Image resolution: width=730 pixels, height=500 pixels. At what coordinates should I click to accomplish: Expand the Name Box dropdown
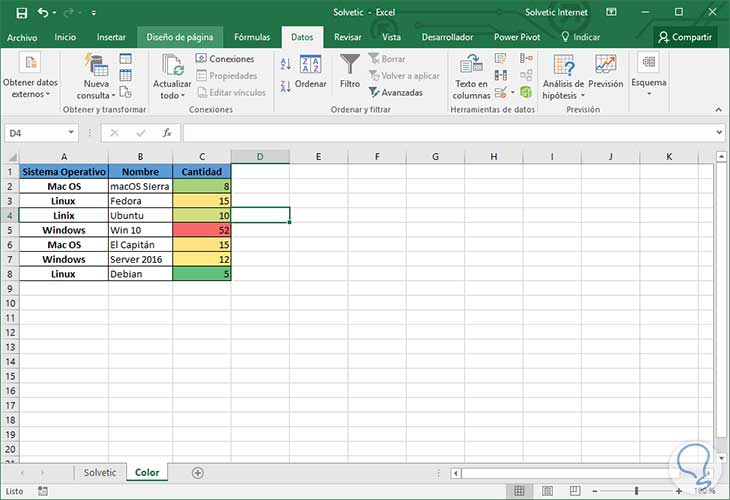71,133
